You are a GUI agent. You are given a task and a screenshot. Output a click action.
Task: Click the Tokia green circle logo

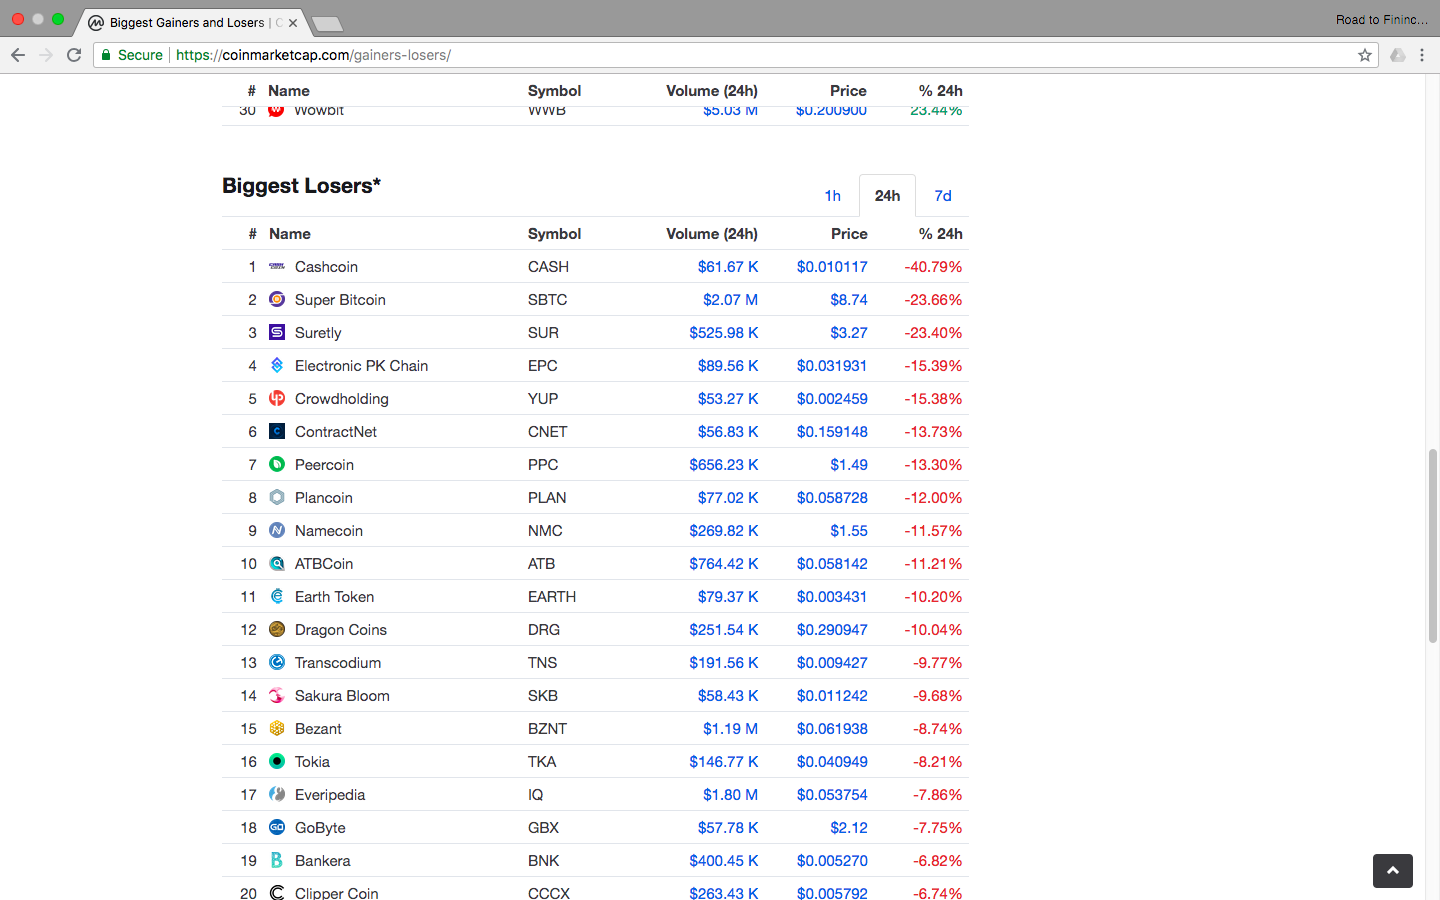coord(277,762)
